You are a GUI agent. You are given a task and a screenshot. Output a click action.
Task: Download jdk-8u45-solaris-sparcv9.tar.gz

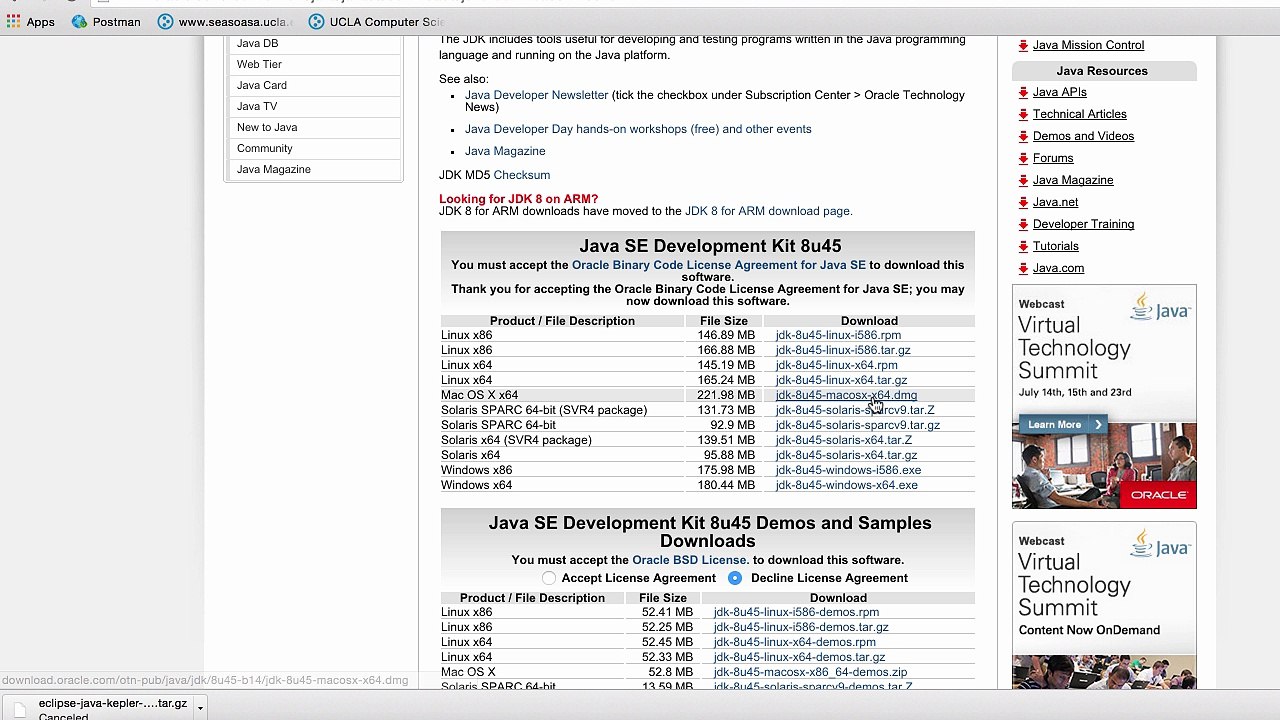tap(858, 425)
